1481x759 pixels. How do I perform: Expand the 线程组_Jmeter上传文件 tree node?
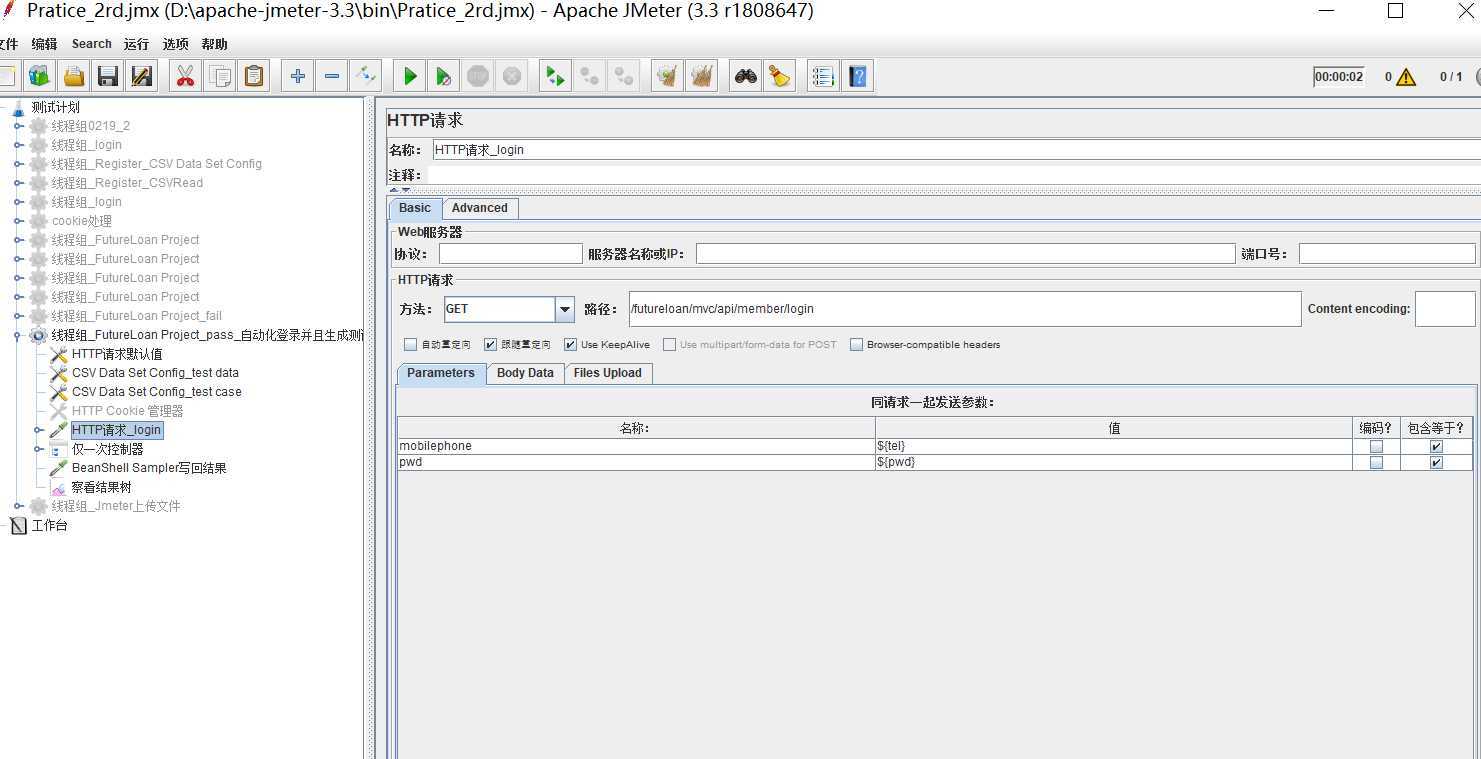tap(18, 506)
